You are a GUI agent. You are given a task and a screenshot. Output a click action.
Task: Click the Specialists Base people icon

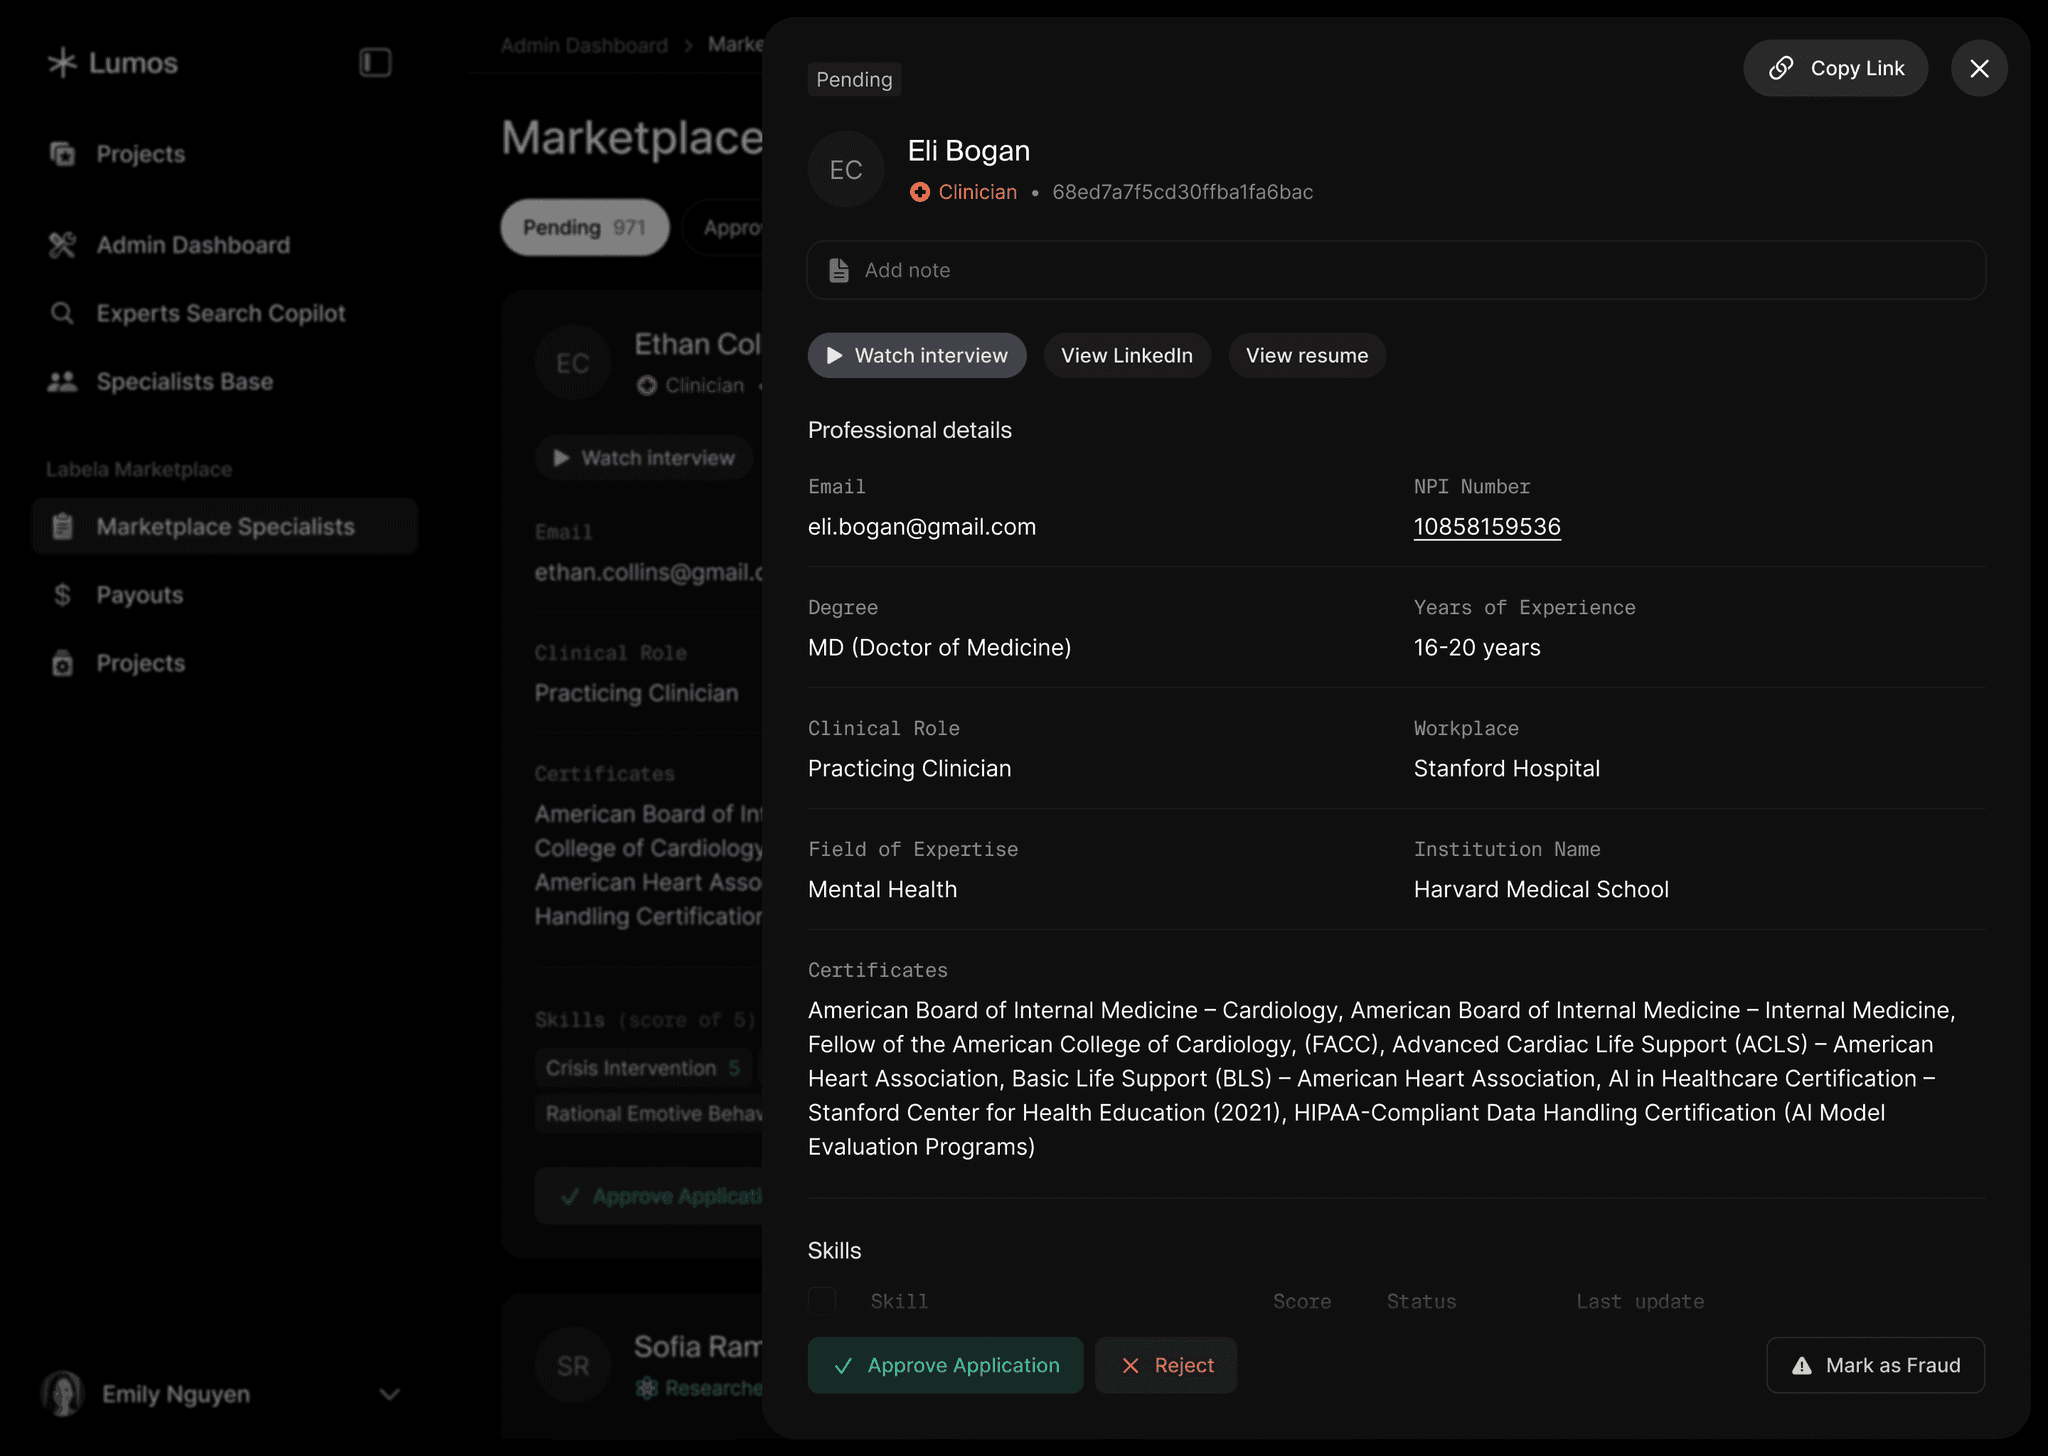coord(62,381)
